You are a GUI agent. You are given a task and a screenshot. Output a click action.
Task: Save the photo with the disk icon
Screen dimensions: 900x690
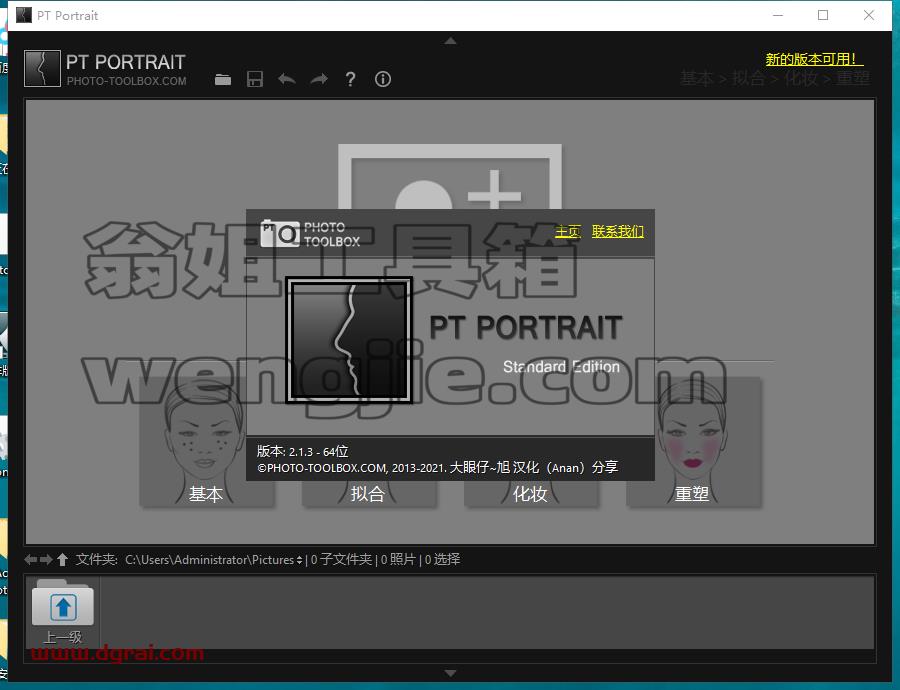pos(255,79)
